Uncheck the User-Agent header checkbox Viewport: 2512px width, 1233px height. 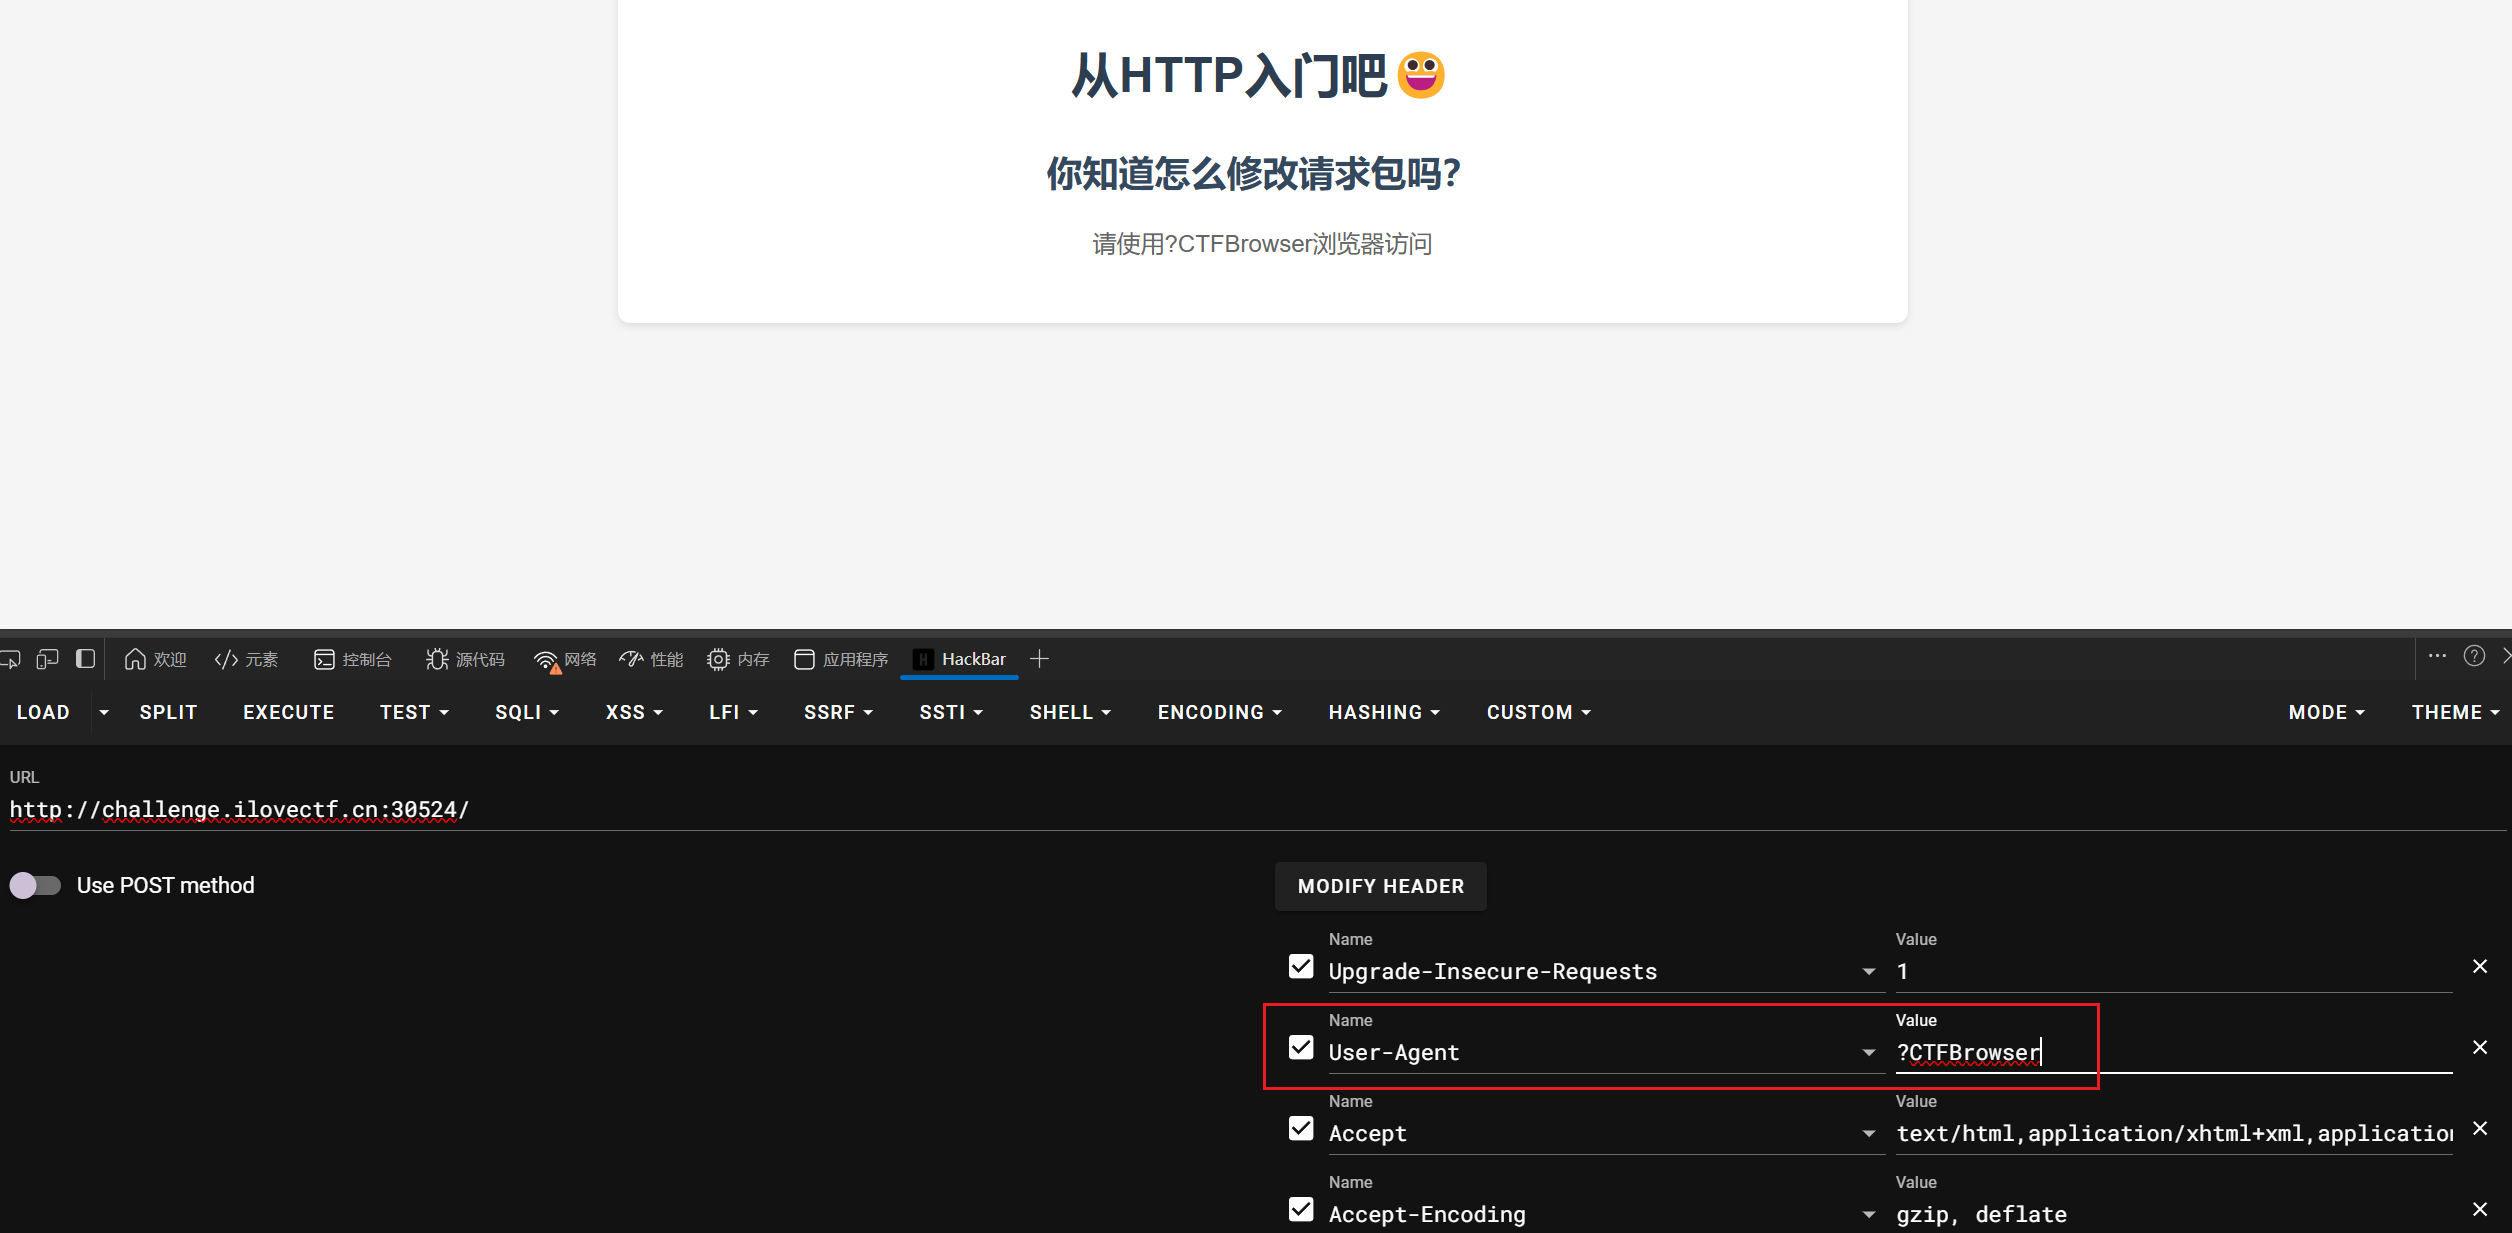click(x=1301, y=1047)
